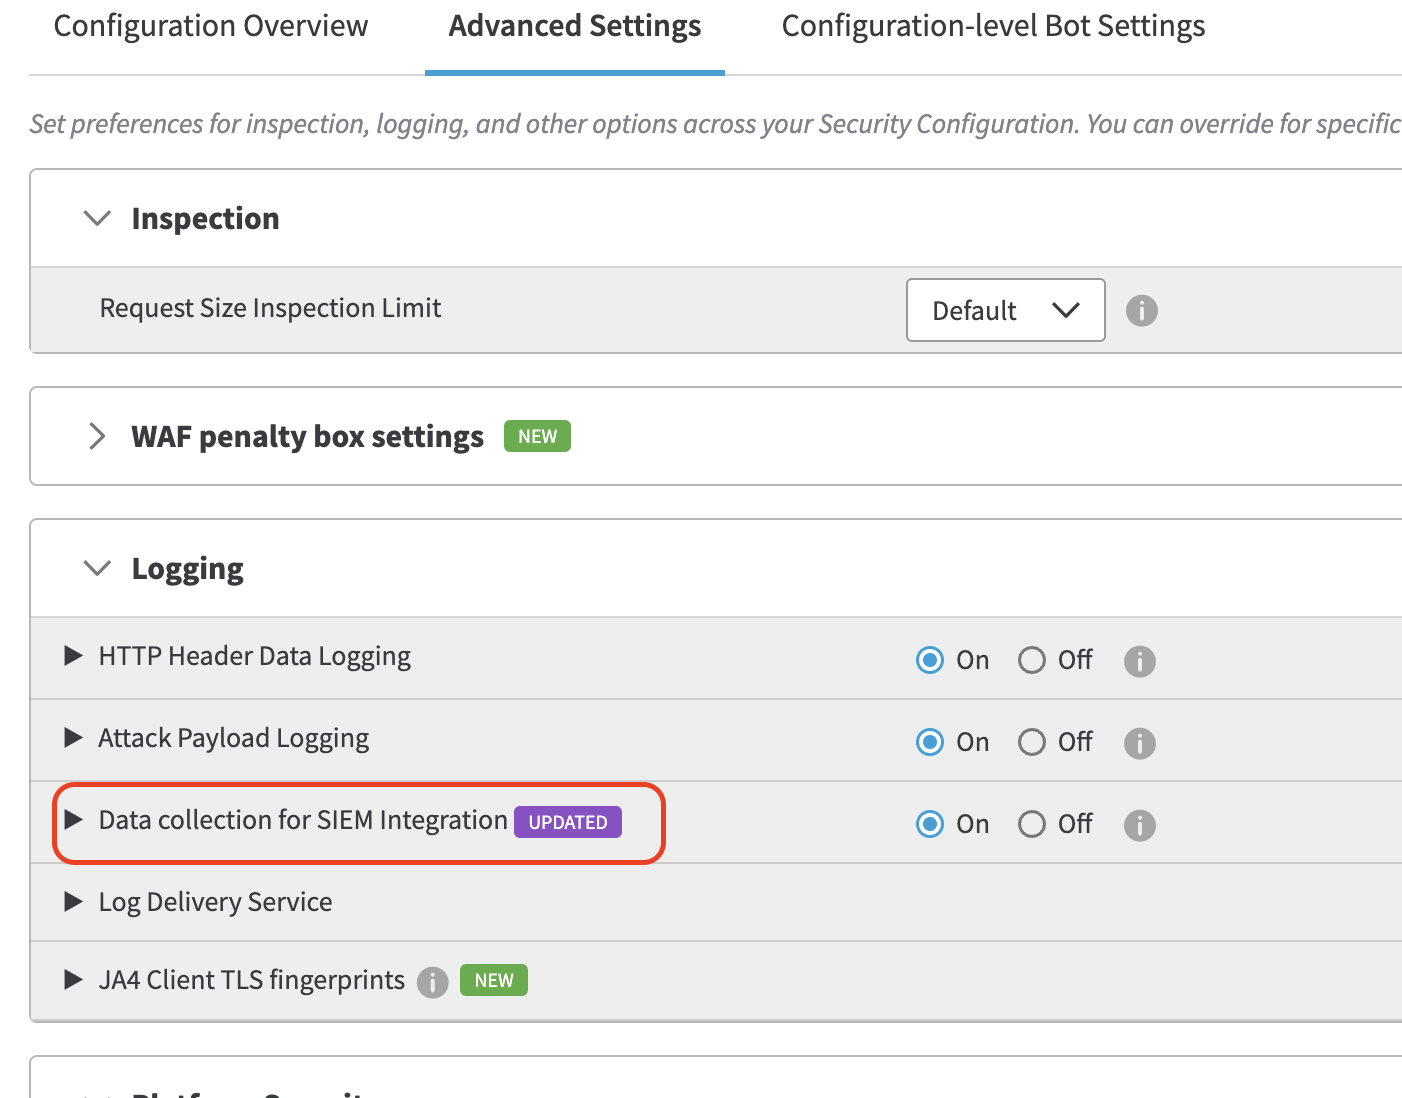Open the Request Size Inspection Limit dropdown
The height and width of the screenshot is (1098, 1402).
tap(1005, 310)
